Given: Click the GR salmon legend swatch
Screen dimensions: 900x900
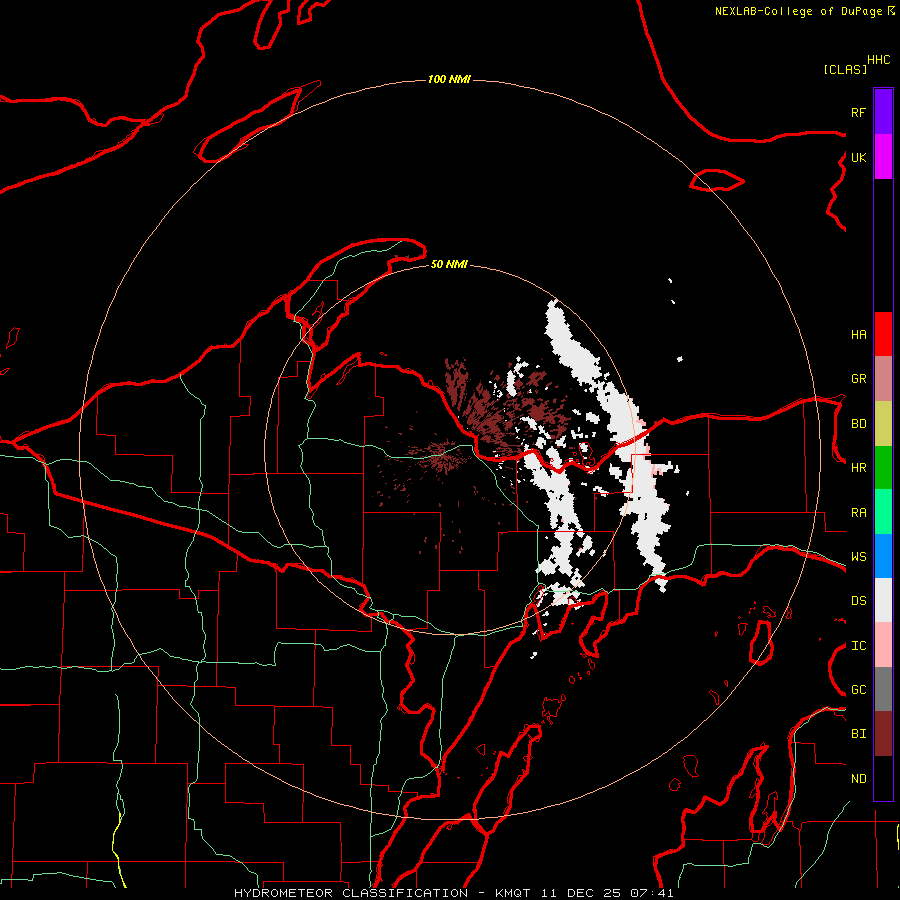Looking at the screenshot, I should click(x=883, y=379).
